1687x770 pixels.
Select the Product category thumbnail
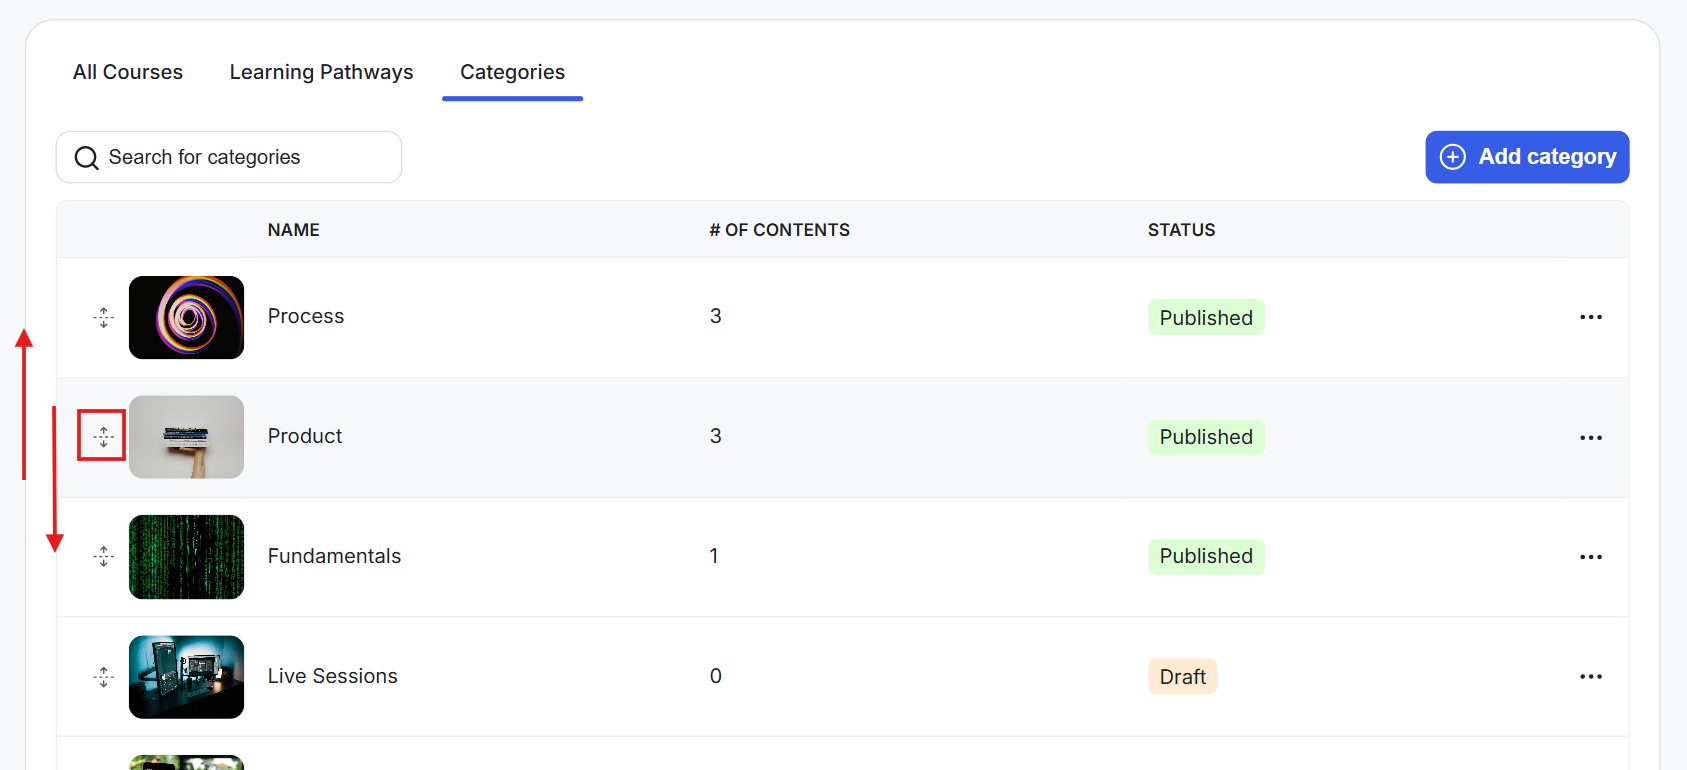click(x=186, y=437)
